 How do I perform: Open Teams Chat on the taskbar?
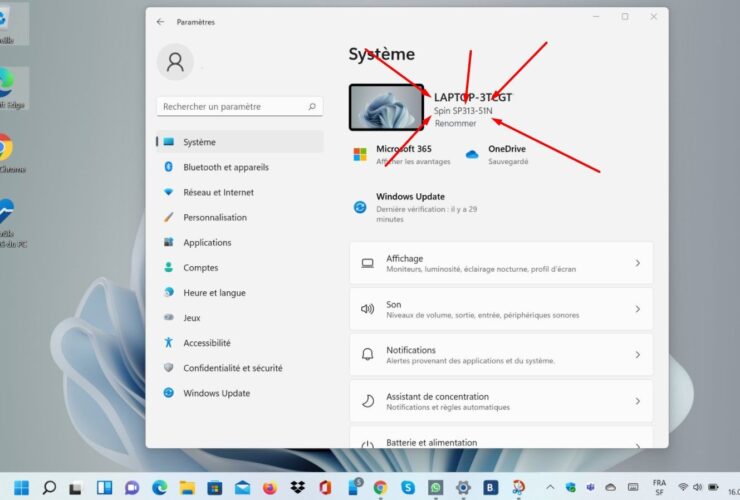132,487
